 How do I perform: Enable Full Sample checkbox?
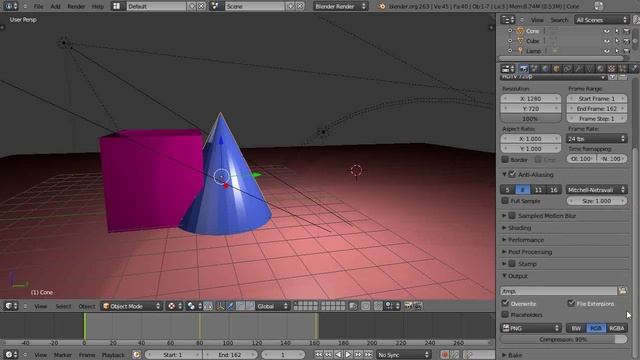pyautogui.click(x=505, y=201)
